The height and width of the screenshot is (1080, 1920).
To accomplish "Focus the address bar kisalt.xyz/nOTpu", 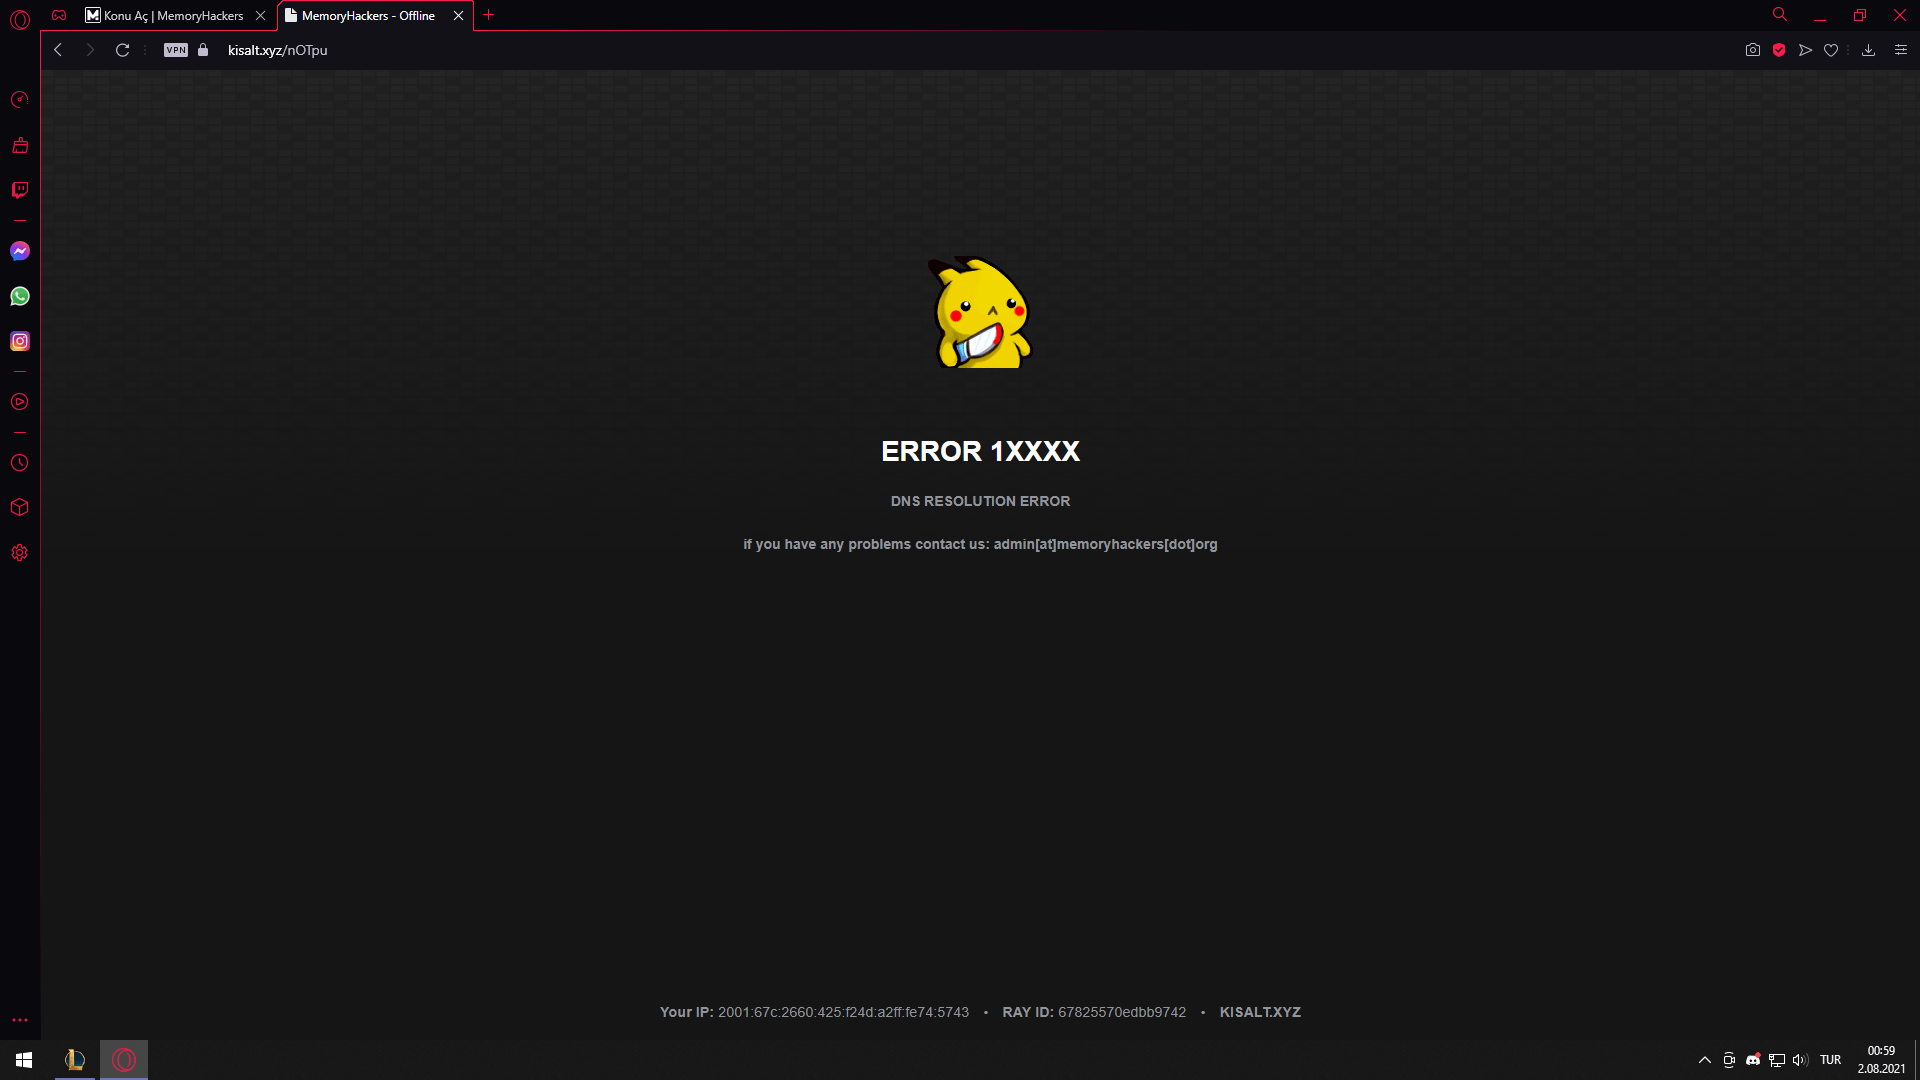I will click(x=277, y=50).
